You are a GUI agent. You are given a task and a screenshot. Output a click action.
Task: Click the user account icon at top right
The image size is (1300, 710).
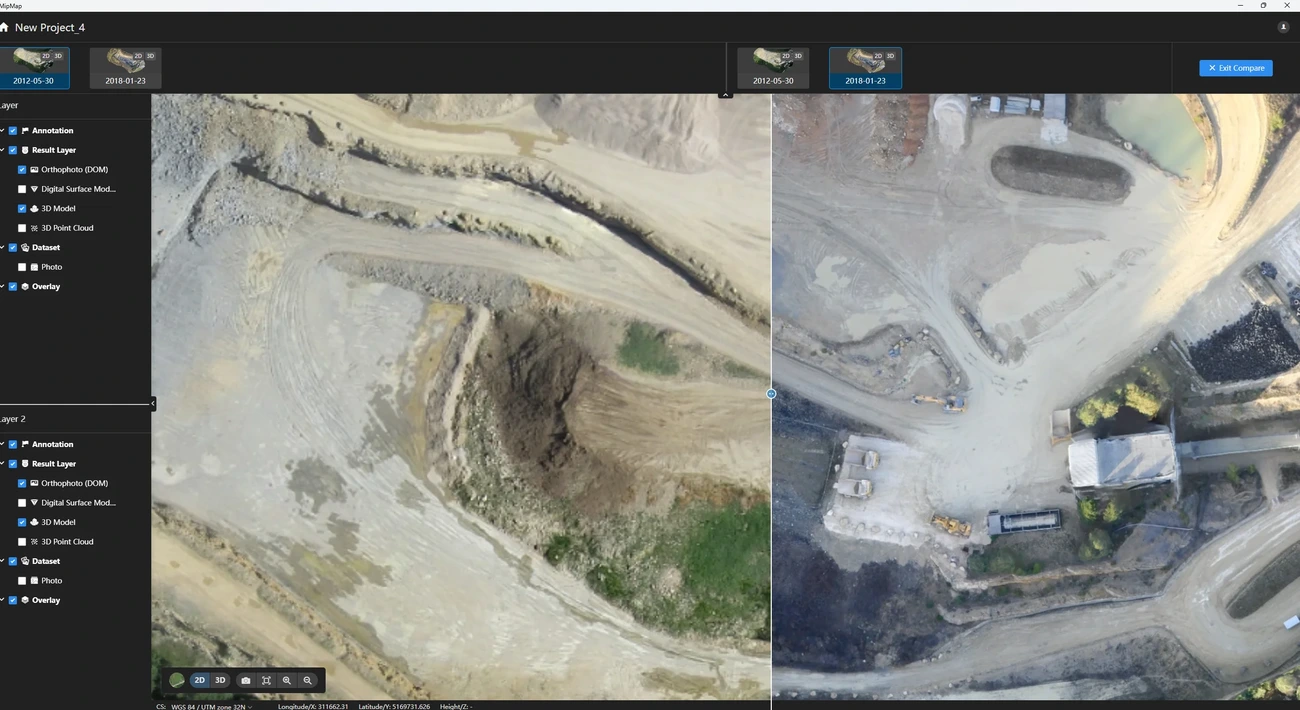[x=1283, y=27]
